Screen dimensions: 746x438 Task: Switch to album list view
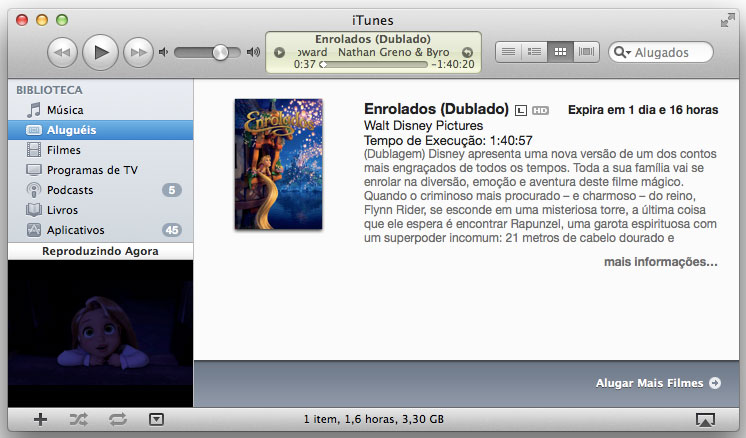click(x=534, y=51)
